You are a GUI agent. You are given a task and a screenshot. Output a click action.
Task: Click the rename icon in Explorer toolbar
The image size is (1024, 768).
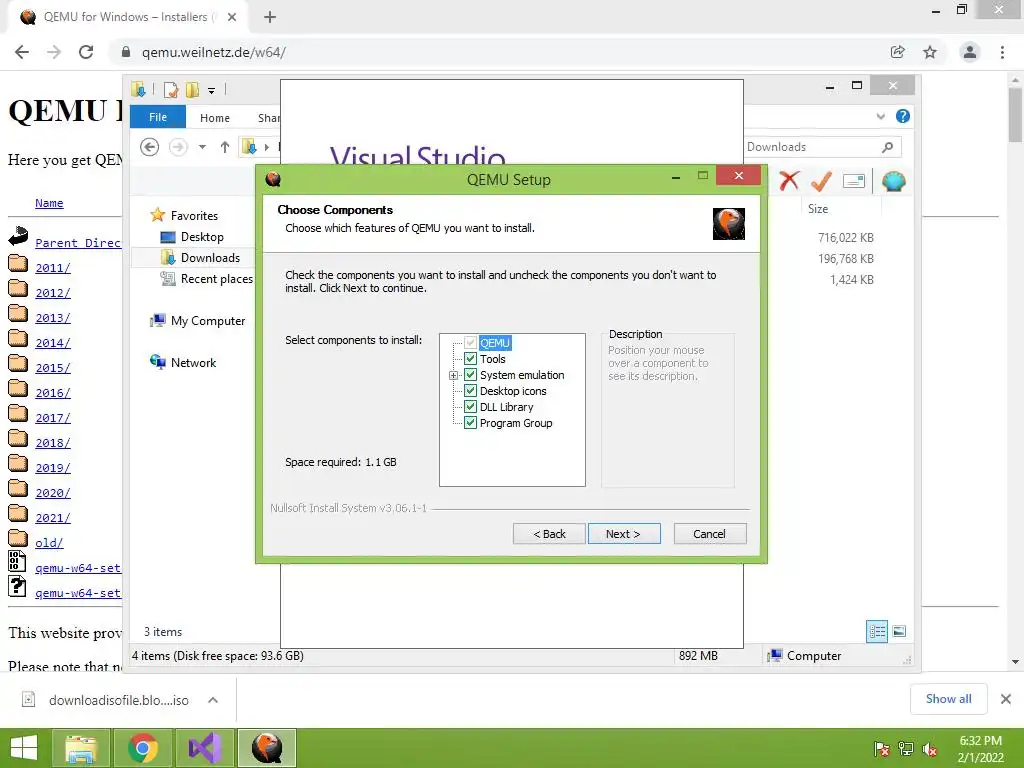(x=854, y=181)
